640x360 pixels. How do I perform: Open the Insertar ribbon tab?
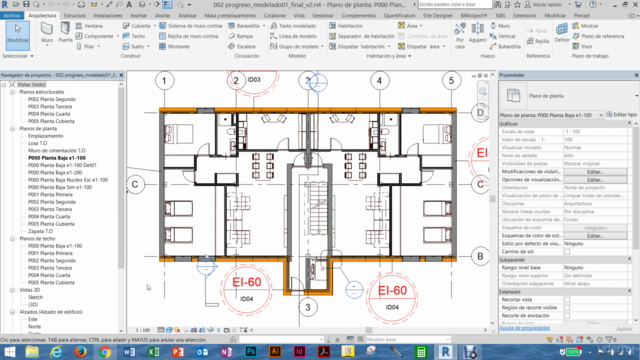click(139, 16)
